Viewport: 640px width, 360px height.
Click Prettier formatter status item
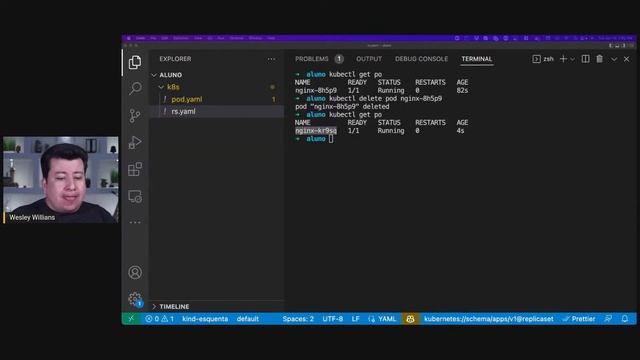click(x=579, y=319)
